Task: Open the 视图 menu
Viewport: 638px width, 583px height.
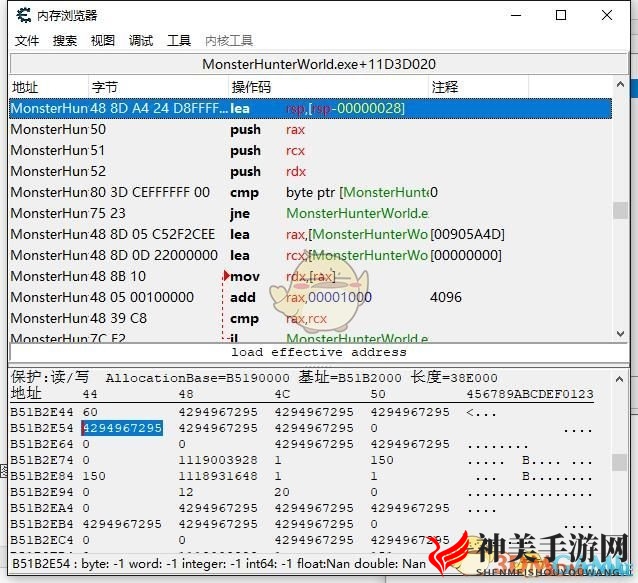Action: [x=103, y=41]
